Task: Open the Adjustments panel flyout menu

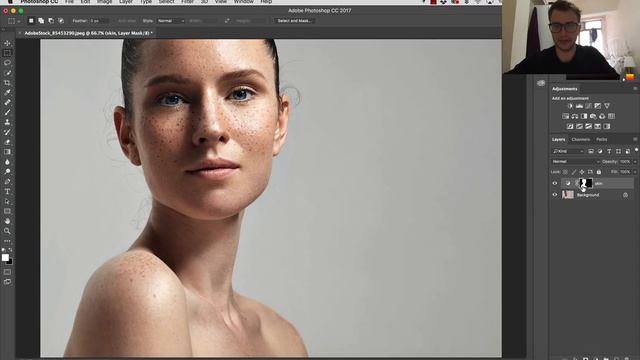Action: click(635, 89)
